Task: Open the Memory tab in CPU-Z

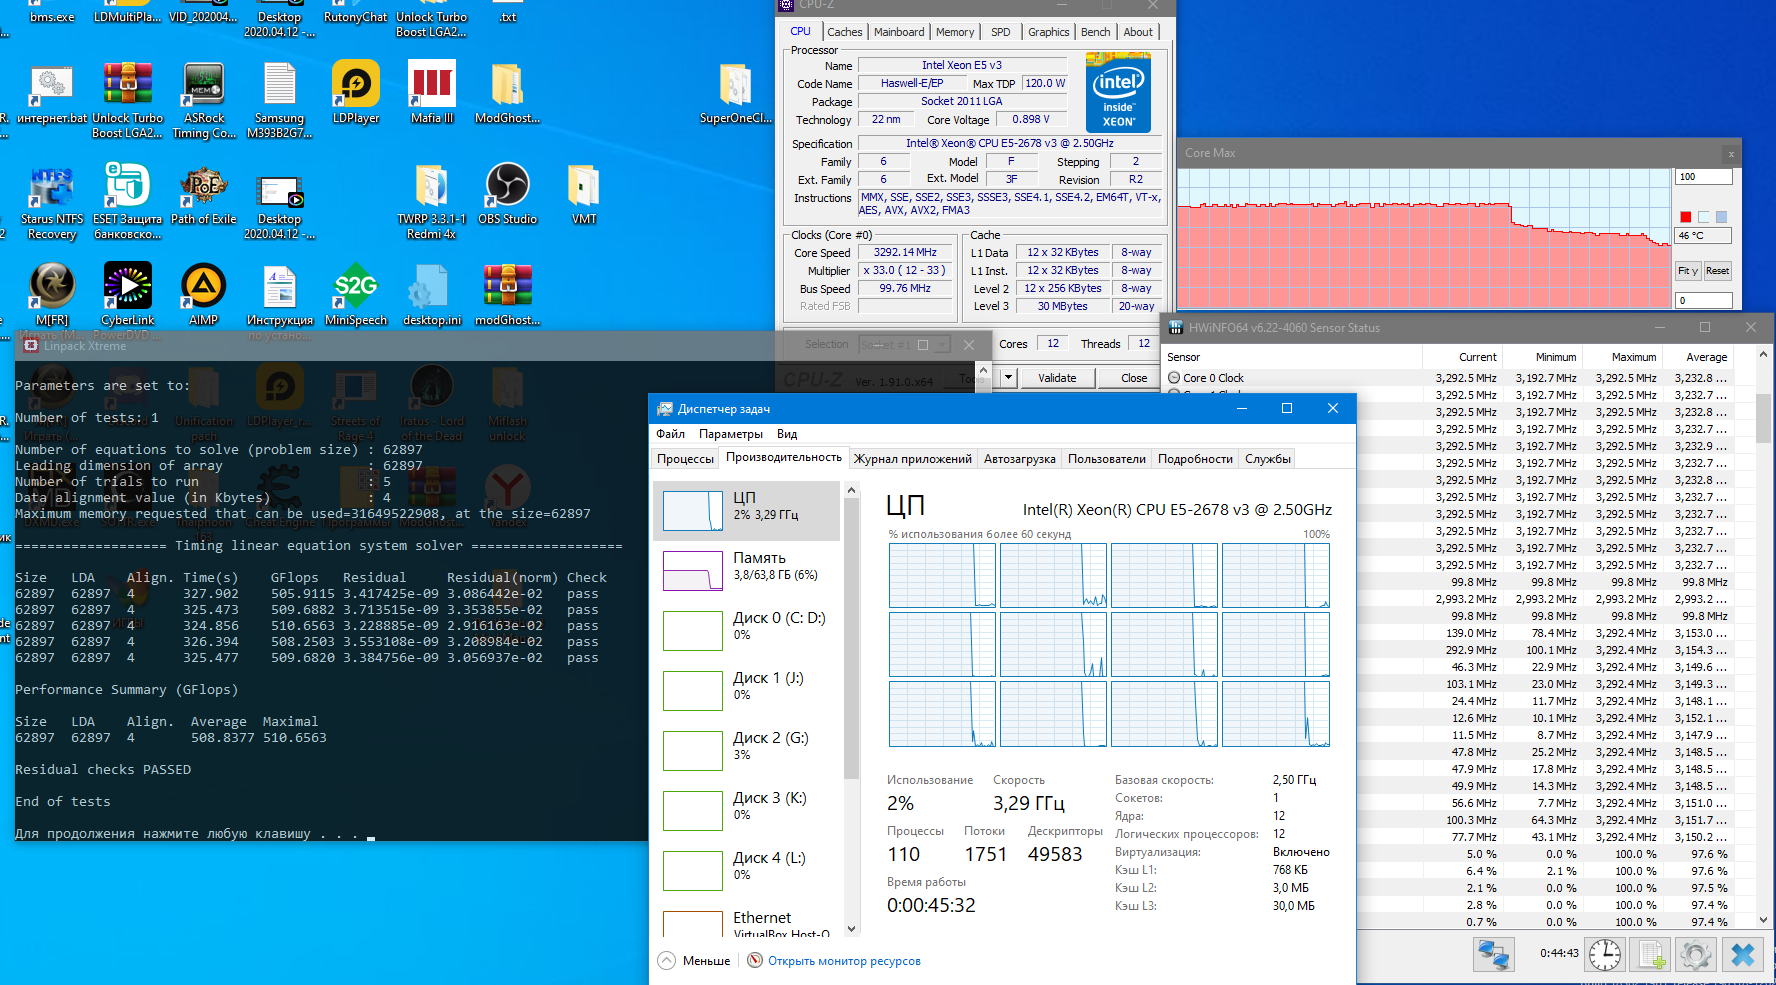Action: coord(955,32)
